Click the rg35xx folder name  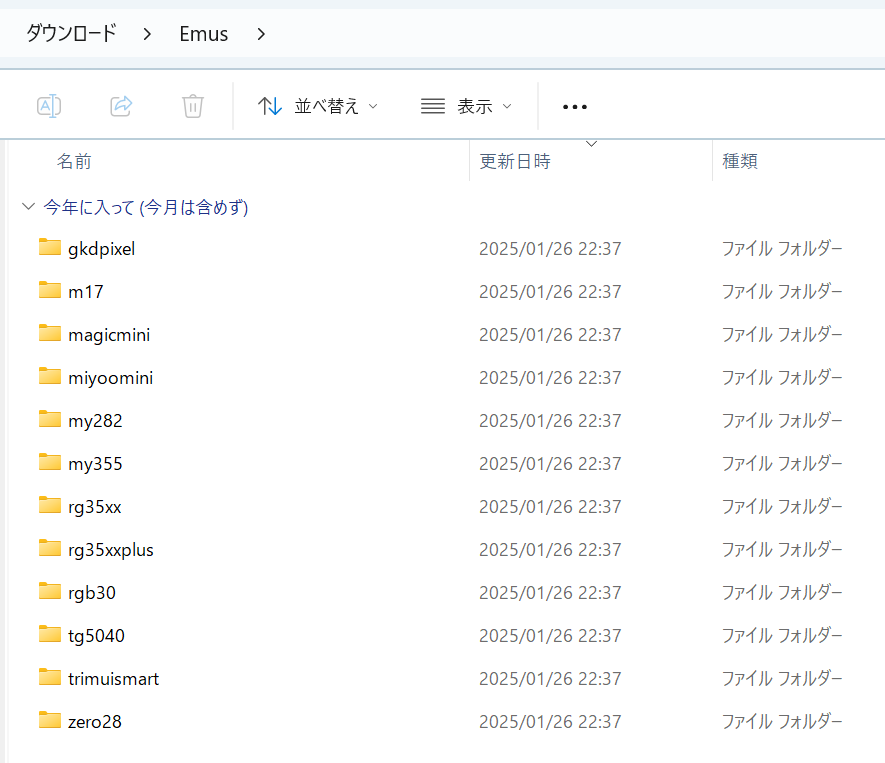point(94,507)
